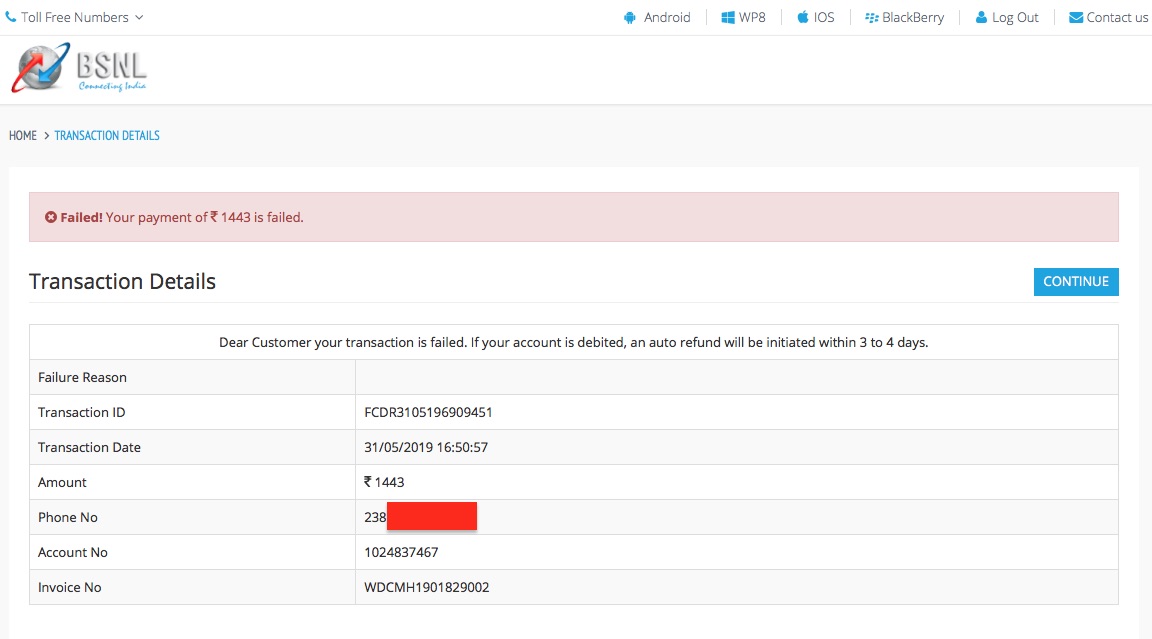Screen dimensions: 1152x639
Task: Open the WP8 app link text
Action: pyautogui.click(x=752, y=17)
